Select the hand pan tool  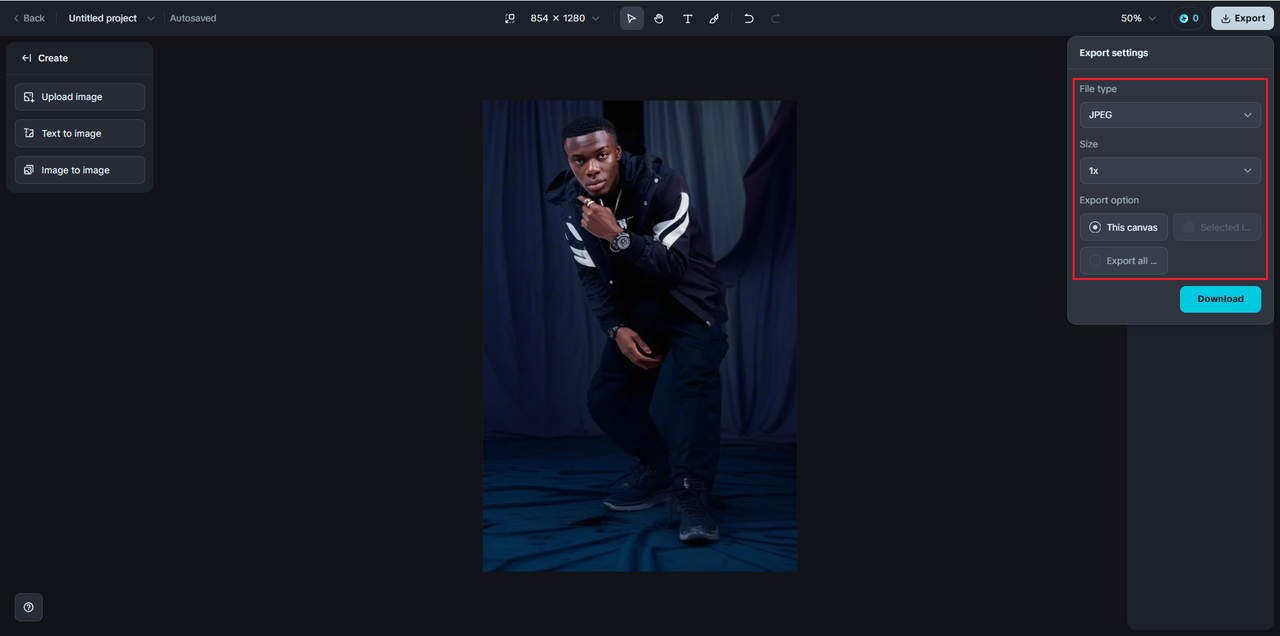click(659, 18)
